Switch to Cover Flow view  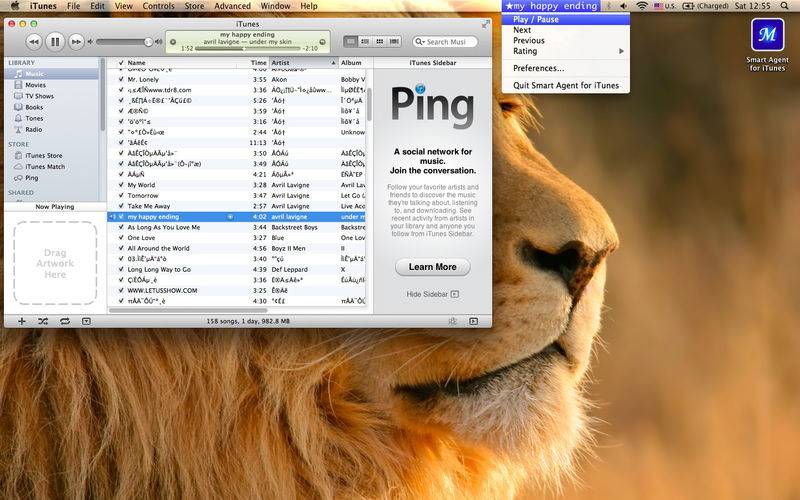point(394,41)
